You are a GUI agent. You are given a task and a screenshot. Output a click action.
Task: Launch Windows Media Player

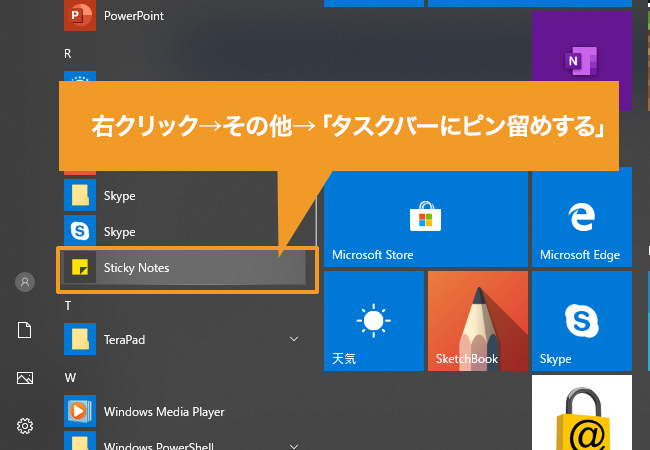pyautogui.click(x=163, y=412)
